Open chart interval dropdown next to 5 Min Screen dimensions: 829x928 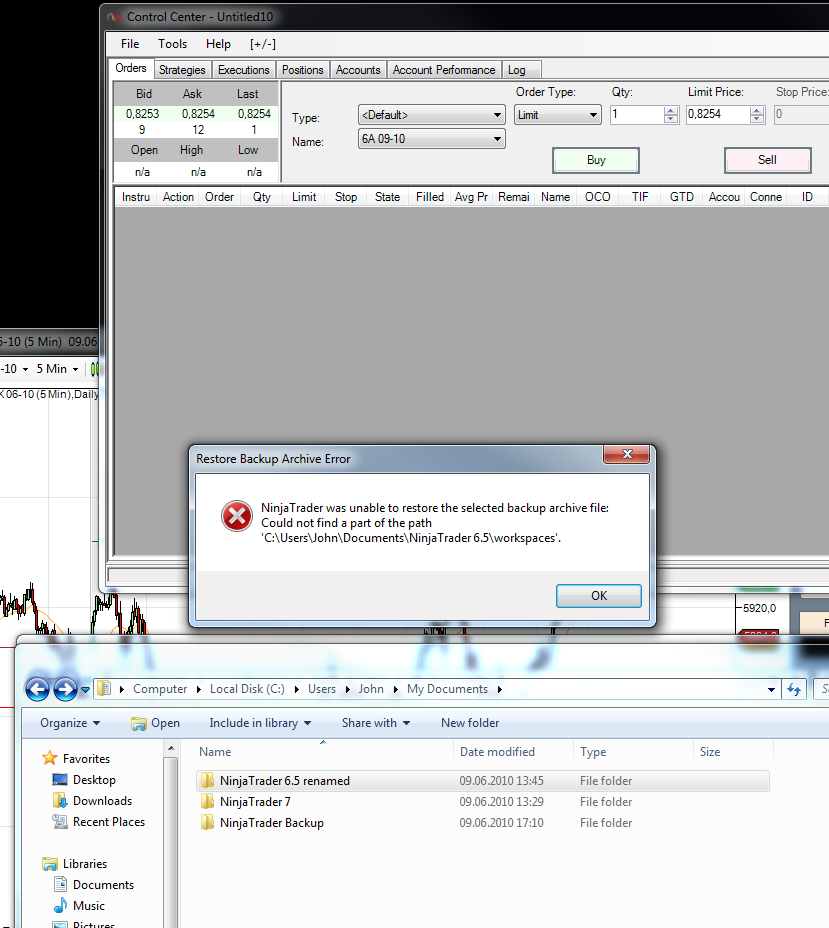pos(75,369)
